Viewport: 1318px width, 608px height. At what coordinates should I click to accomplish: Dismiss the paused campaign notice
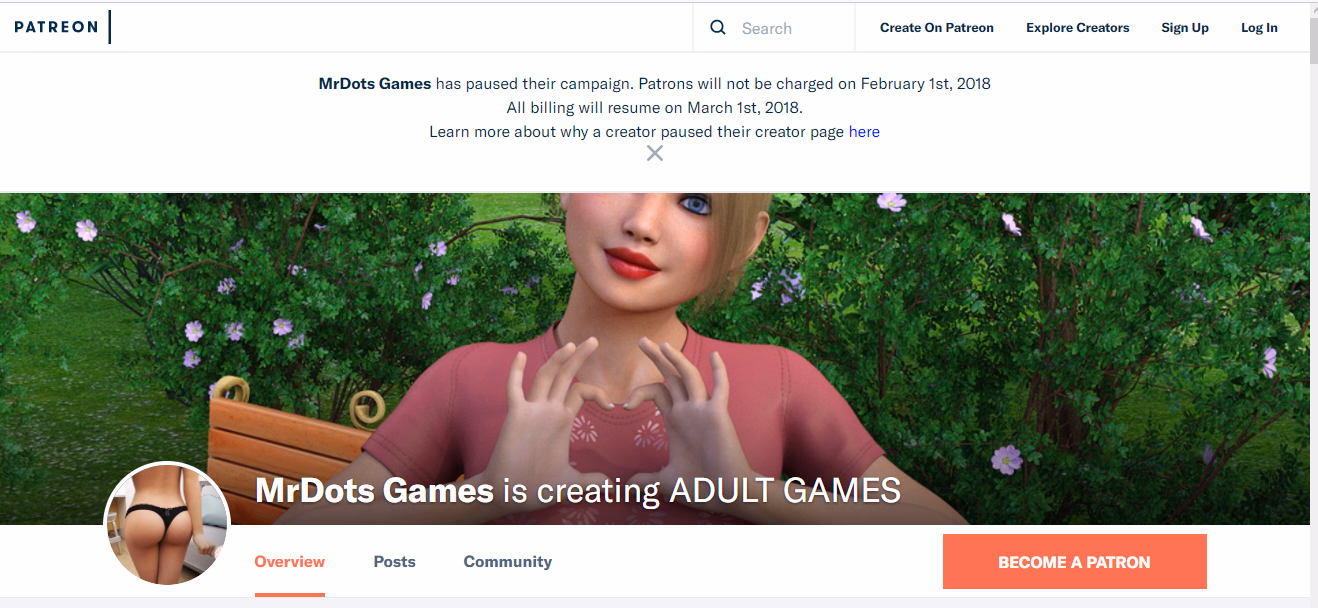655,153
